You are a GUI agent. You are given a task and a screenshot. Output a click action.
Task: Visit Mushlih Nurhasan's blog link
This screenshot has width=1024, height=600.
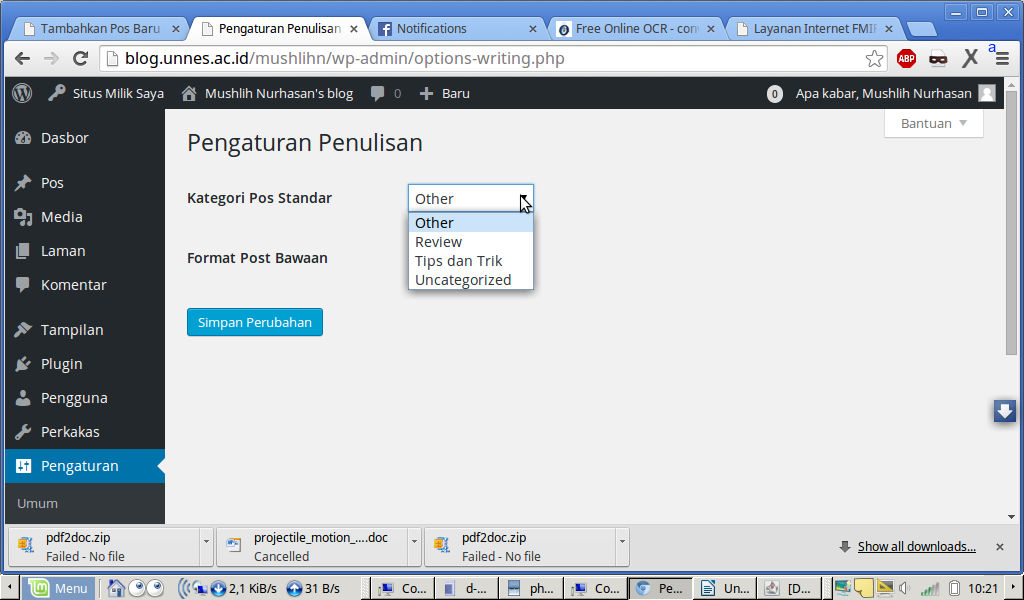pos(267,93)
